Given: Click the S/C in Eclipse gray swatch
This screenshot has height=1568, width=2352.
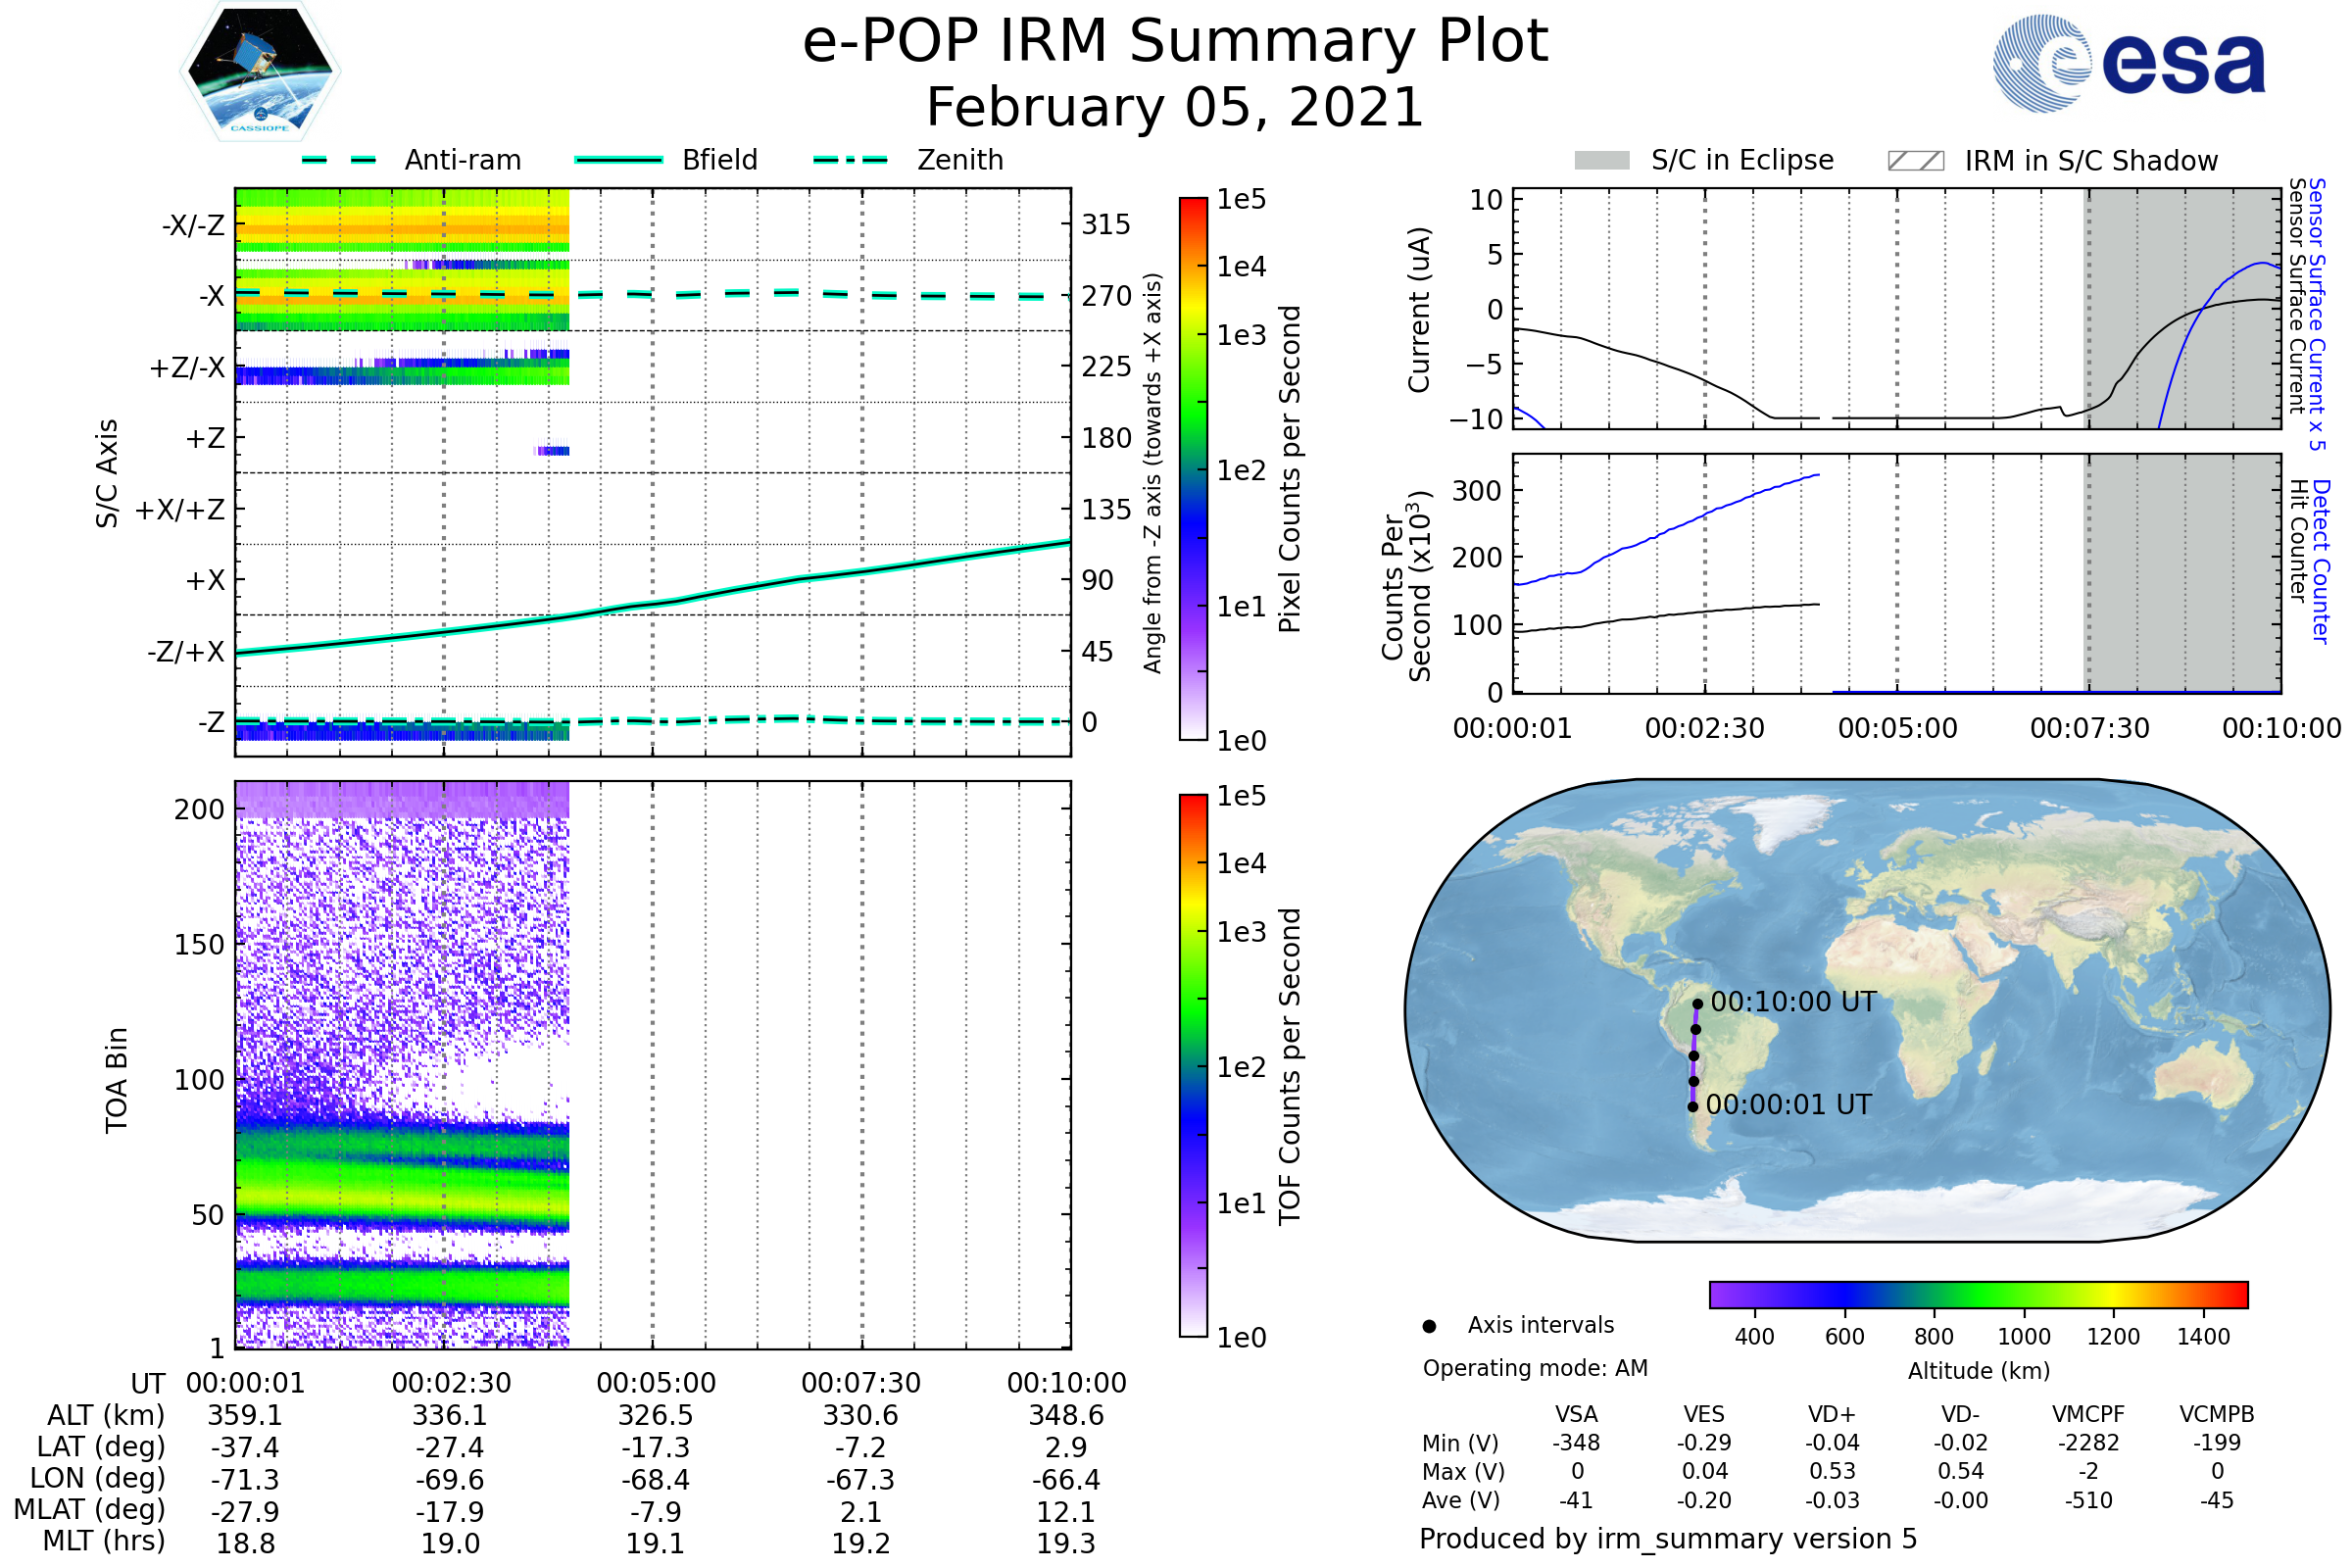Looking at the screenshot, I should [1601, 161].
